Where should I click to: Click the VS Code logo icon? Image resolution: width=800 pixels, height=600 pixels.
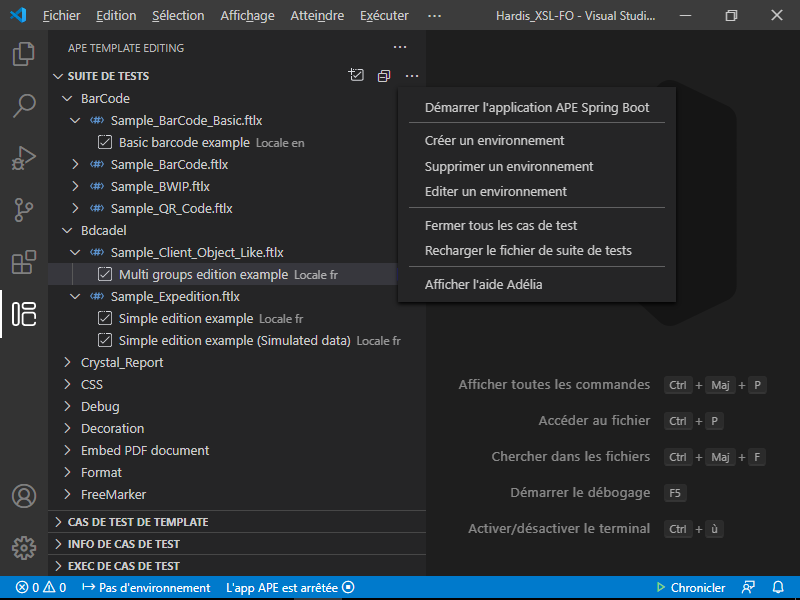(x=18, y=15)
